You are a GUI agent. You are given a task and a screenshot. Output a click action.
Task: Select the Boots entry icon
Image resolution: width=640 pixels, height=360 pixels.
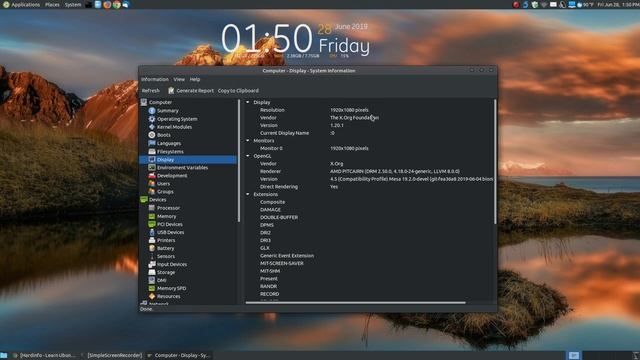pos(152,135)
